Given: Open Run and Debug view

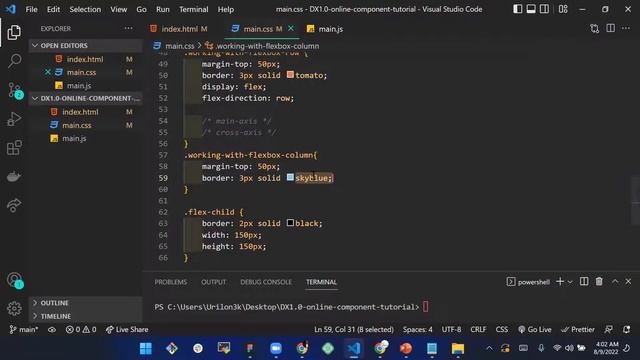Looking at the screenshot, I should coord(14,119).
